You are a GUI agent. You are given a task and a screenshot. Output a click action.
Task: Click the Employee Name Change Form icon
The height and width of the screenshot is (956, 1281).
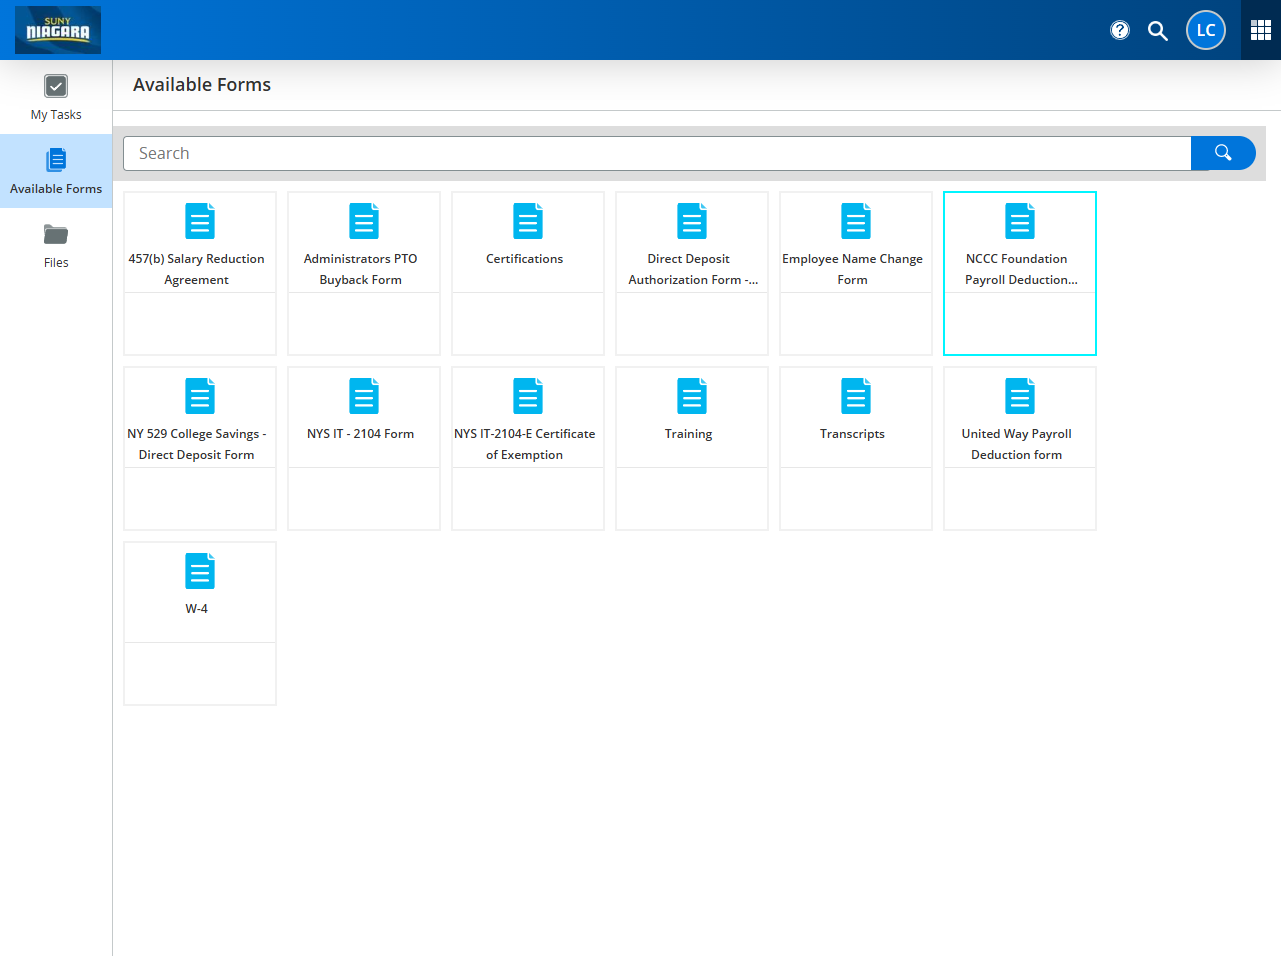tap(856, 221)
